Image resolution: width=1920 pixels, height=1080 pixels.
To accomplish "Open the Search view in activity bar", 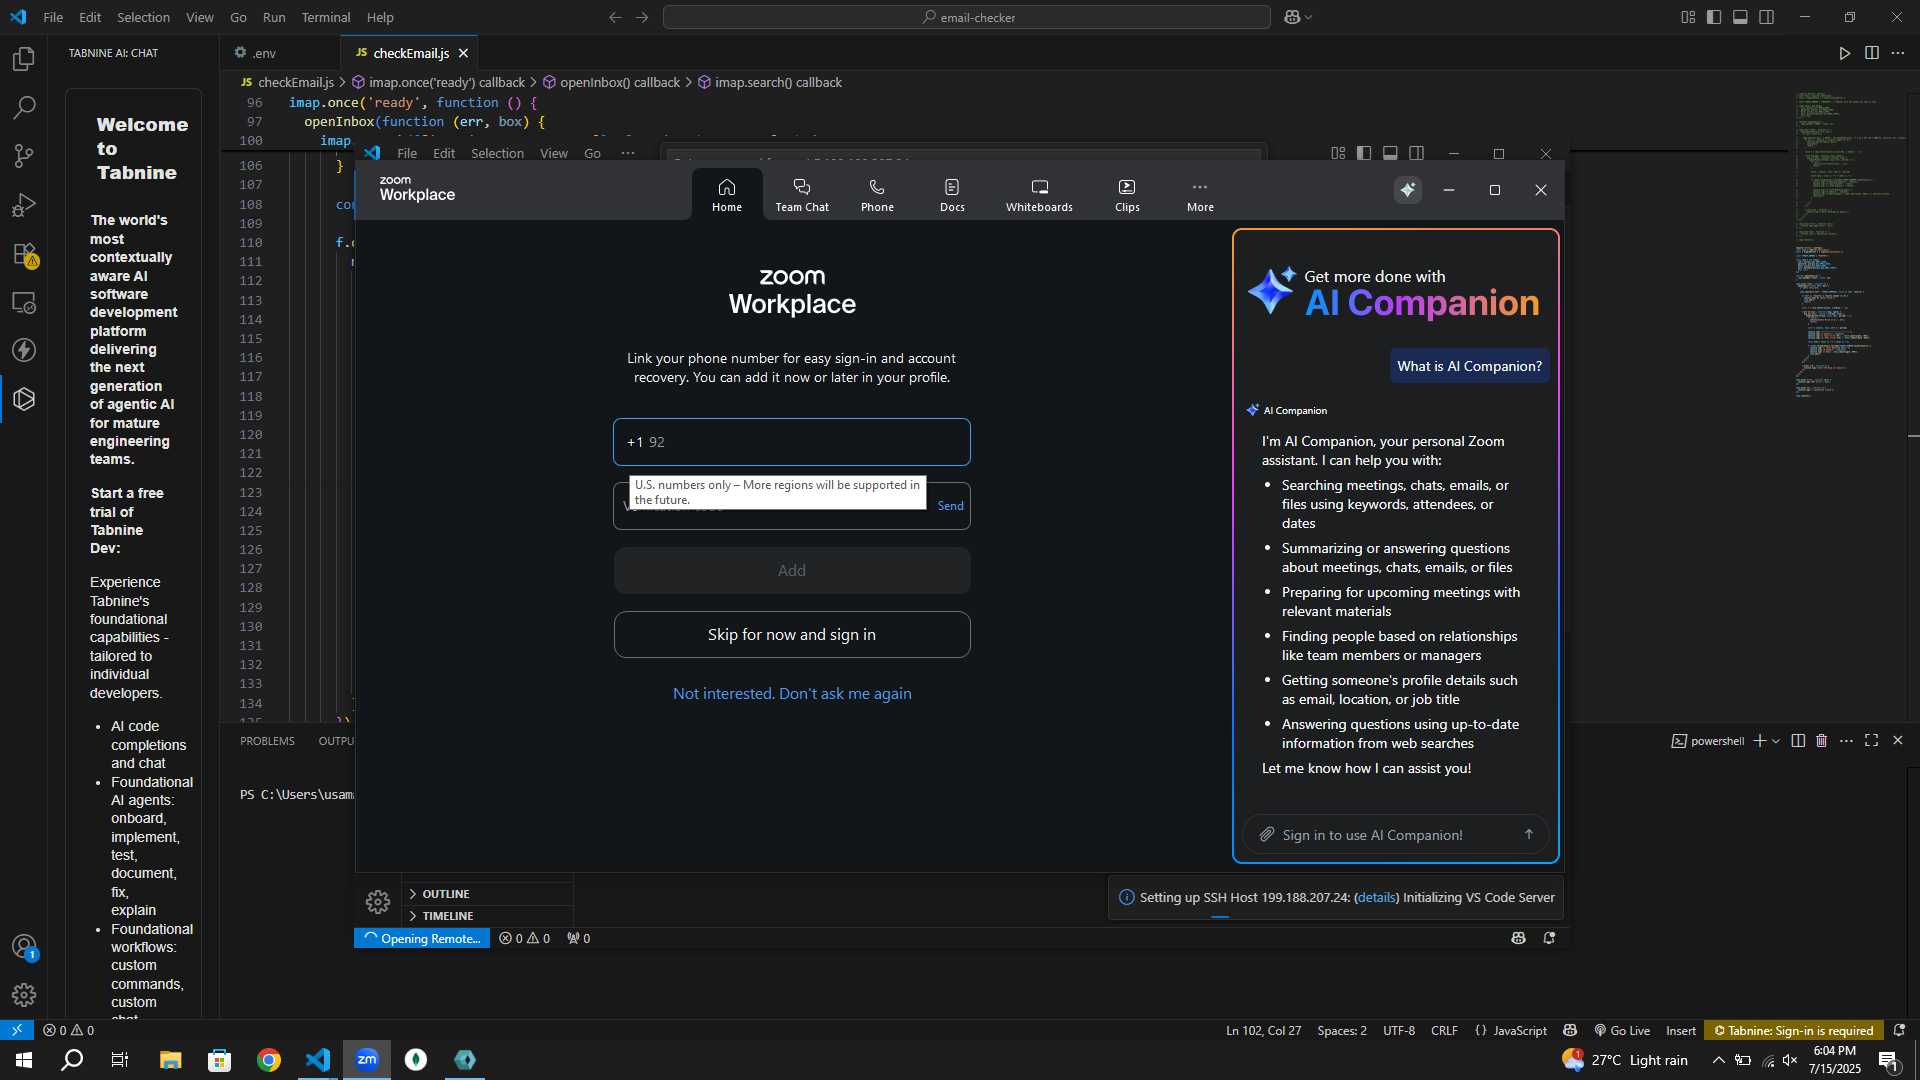I will pyautogui.click(x=24, y=107).
